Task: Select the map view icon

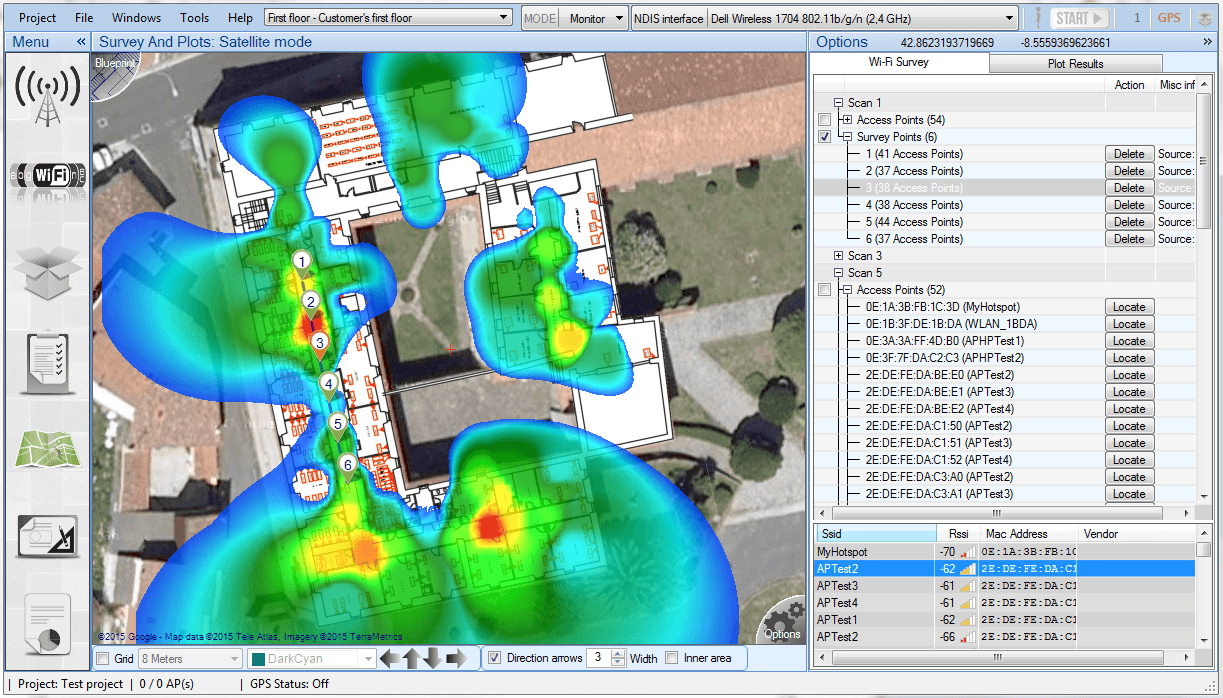Action: [x=48, y=450]
